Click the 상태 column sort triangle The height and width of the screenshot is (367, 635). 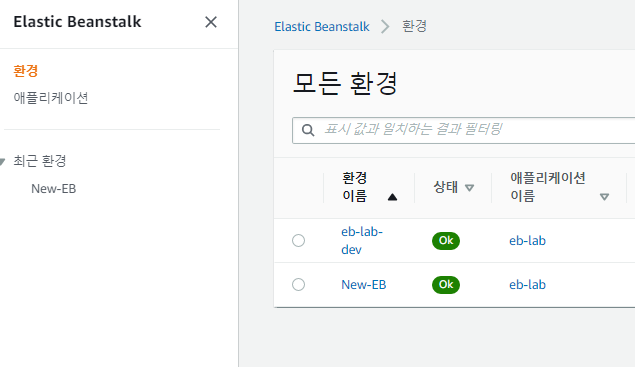click(x=469, y=188)
